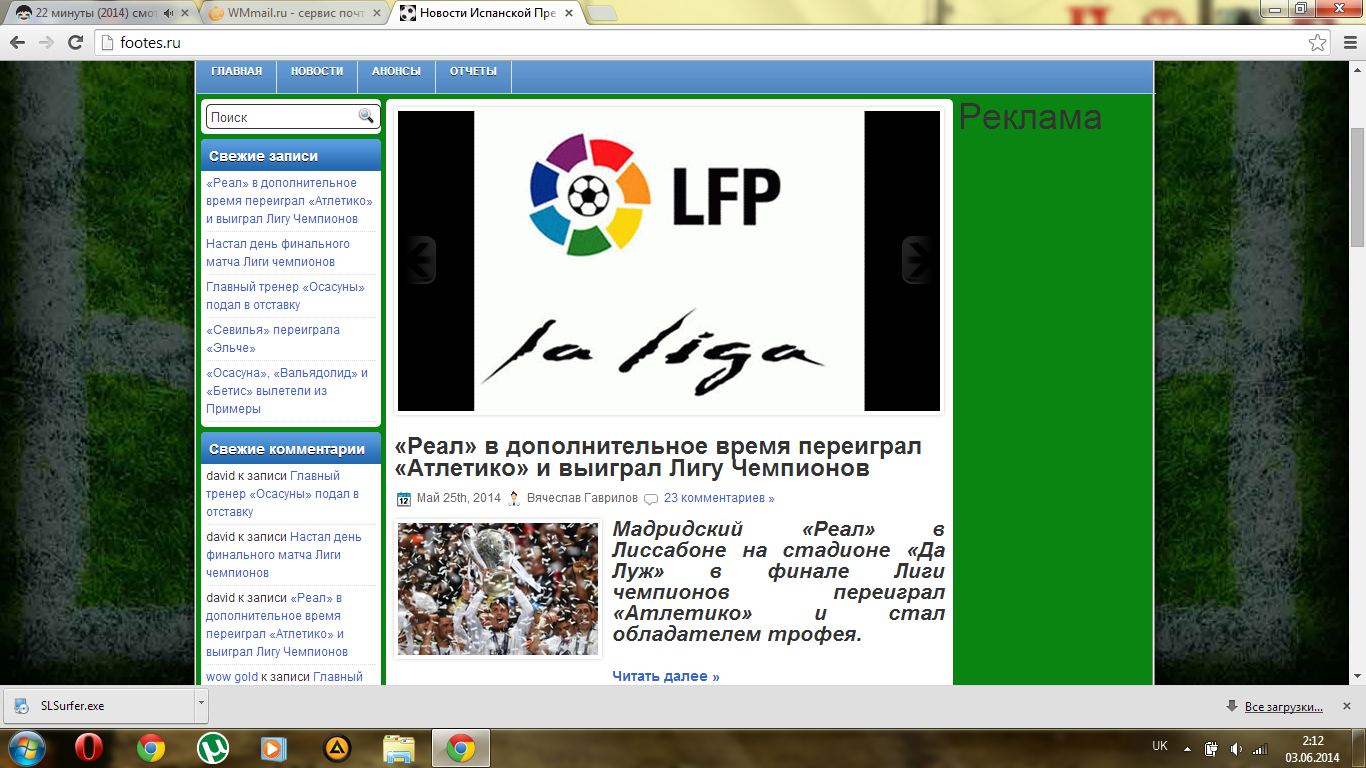Click the Читать далее » link
This screenshot has height=768, width=1366.
pos(666,677)
